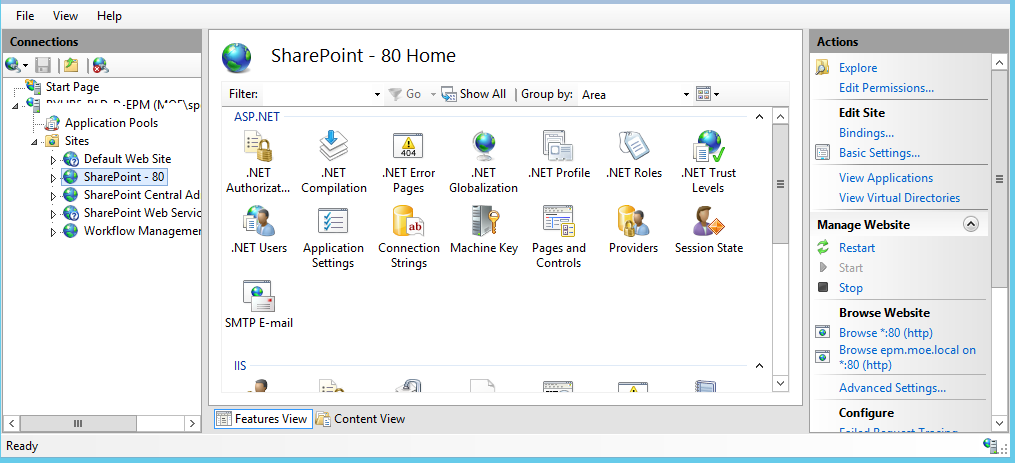Image resolution: width=1015 pixels, height=463 pixels.
Task: Click Show All in filter bar
Action: pyautogui.click(x=474, y=94)
